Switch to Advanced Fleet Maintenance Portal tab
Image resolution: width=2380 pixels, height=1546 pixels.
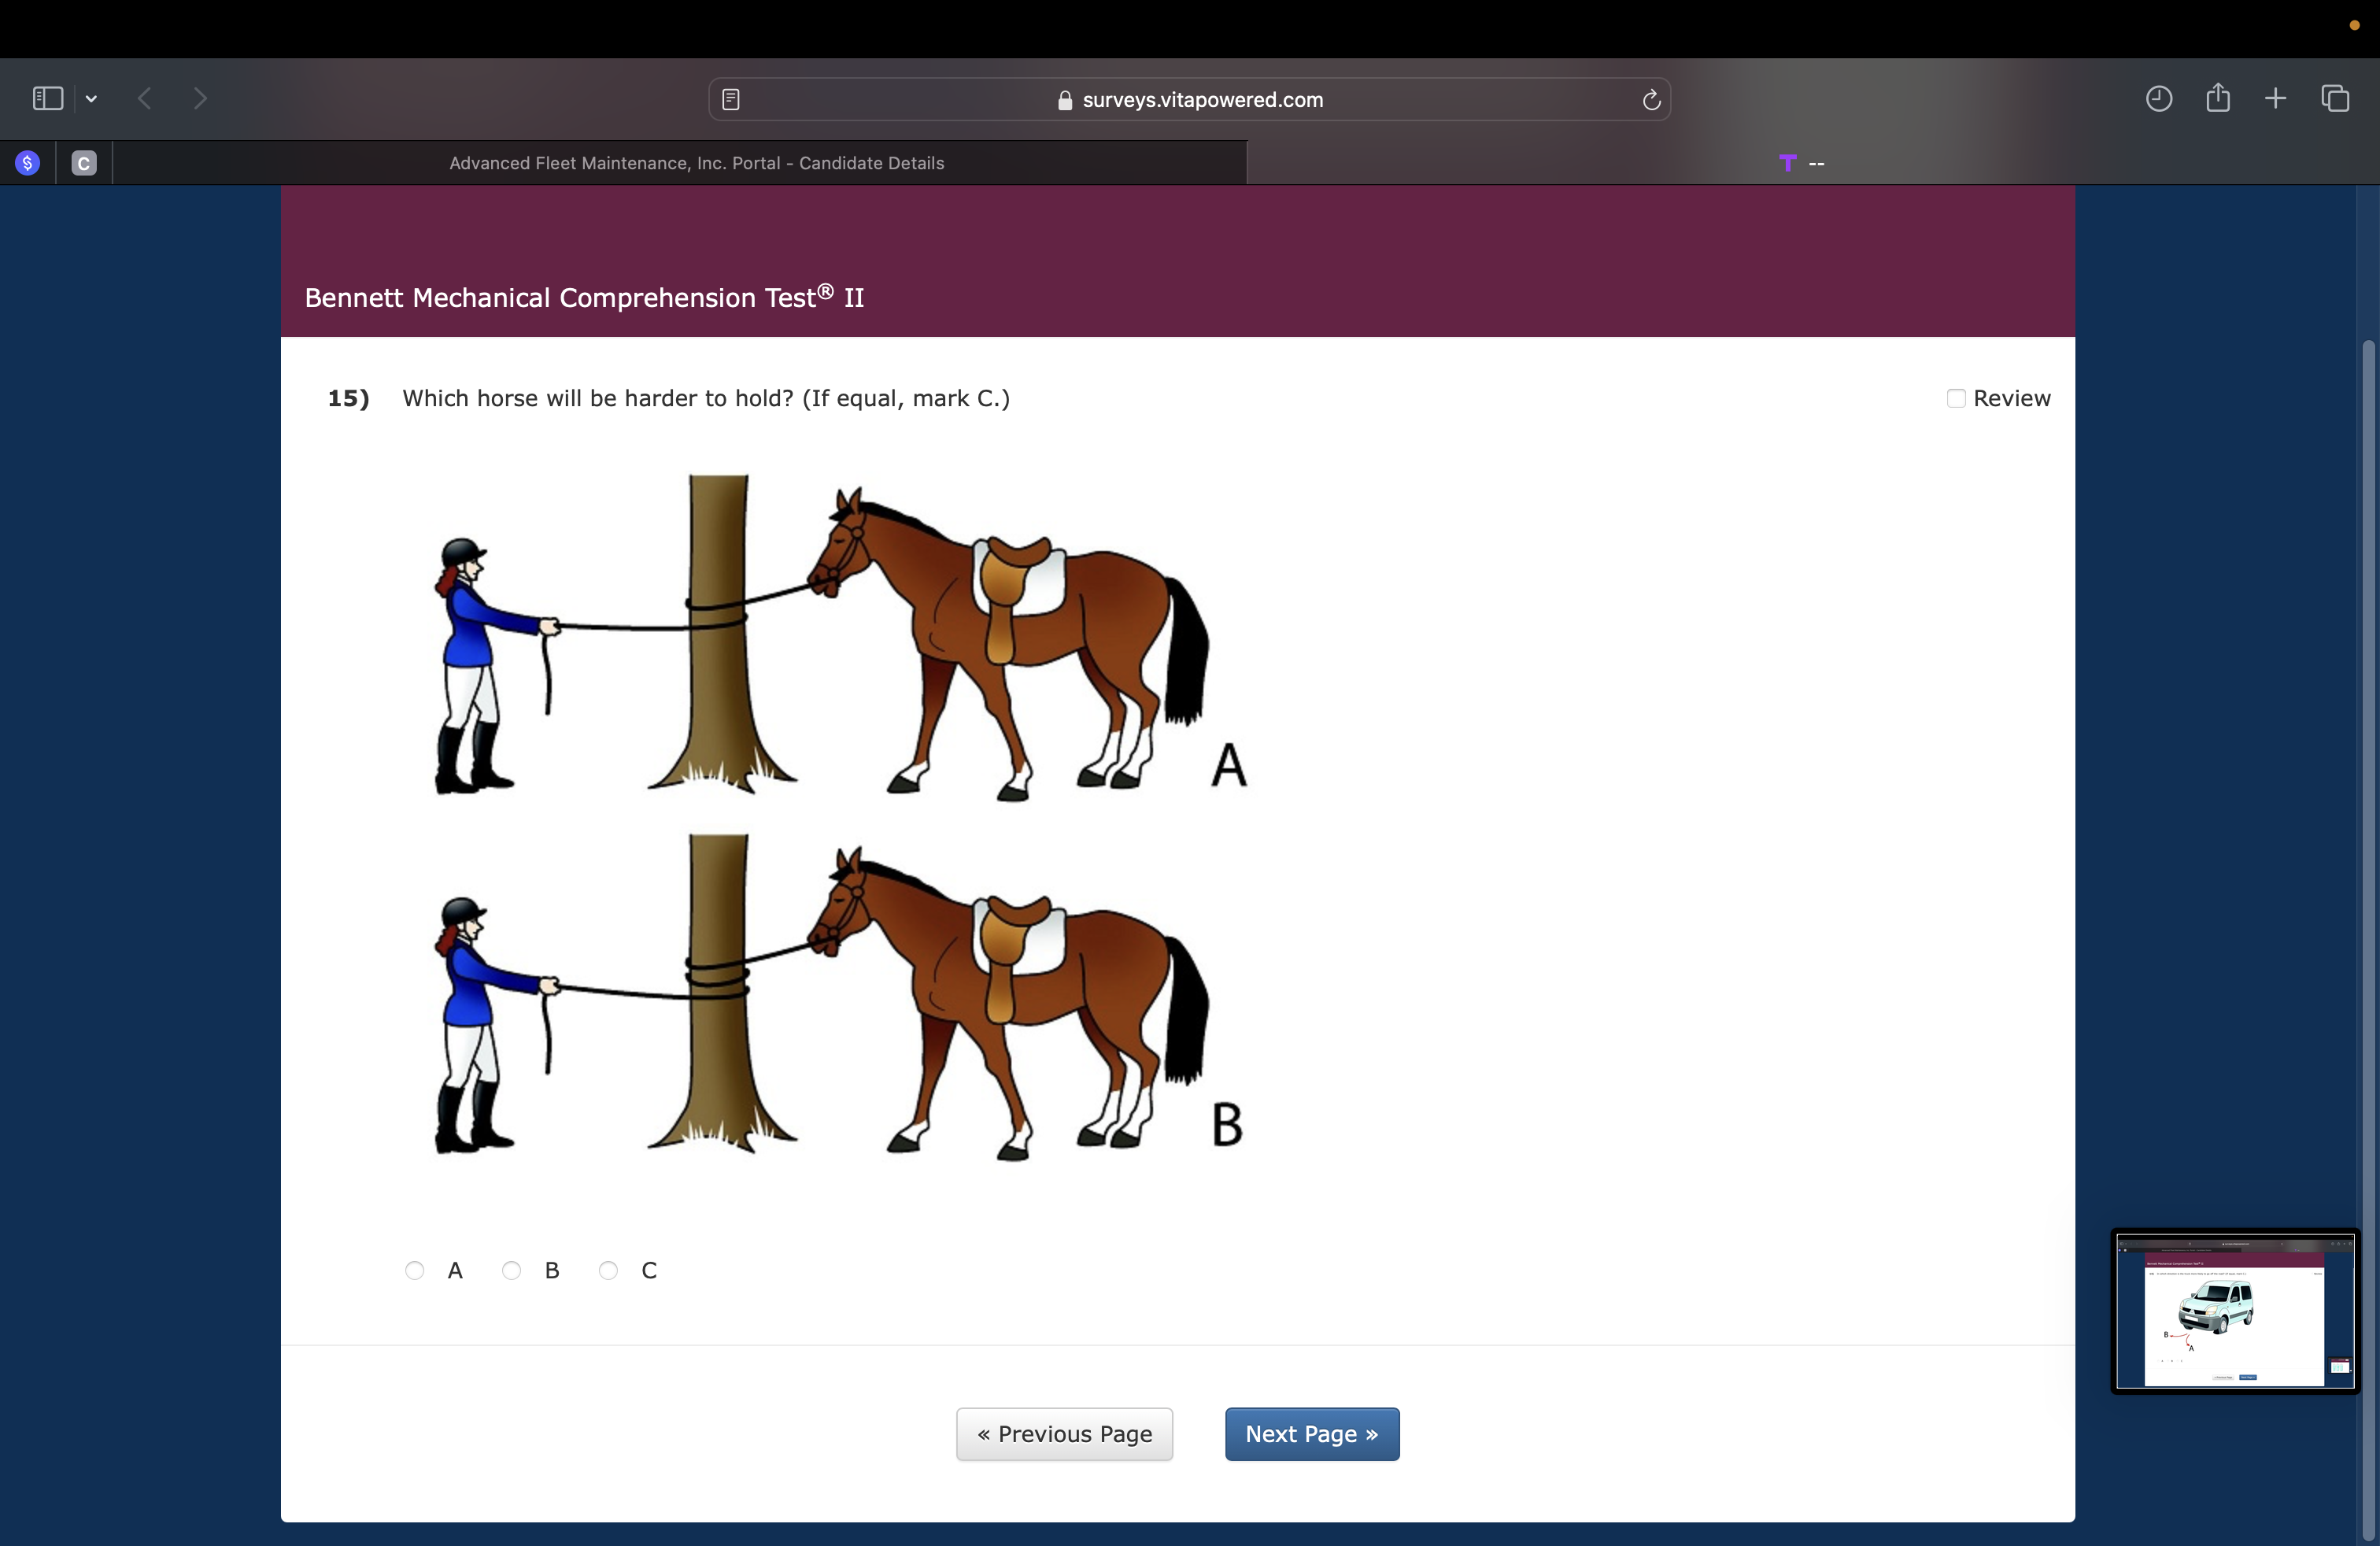[696, 163]
